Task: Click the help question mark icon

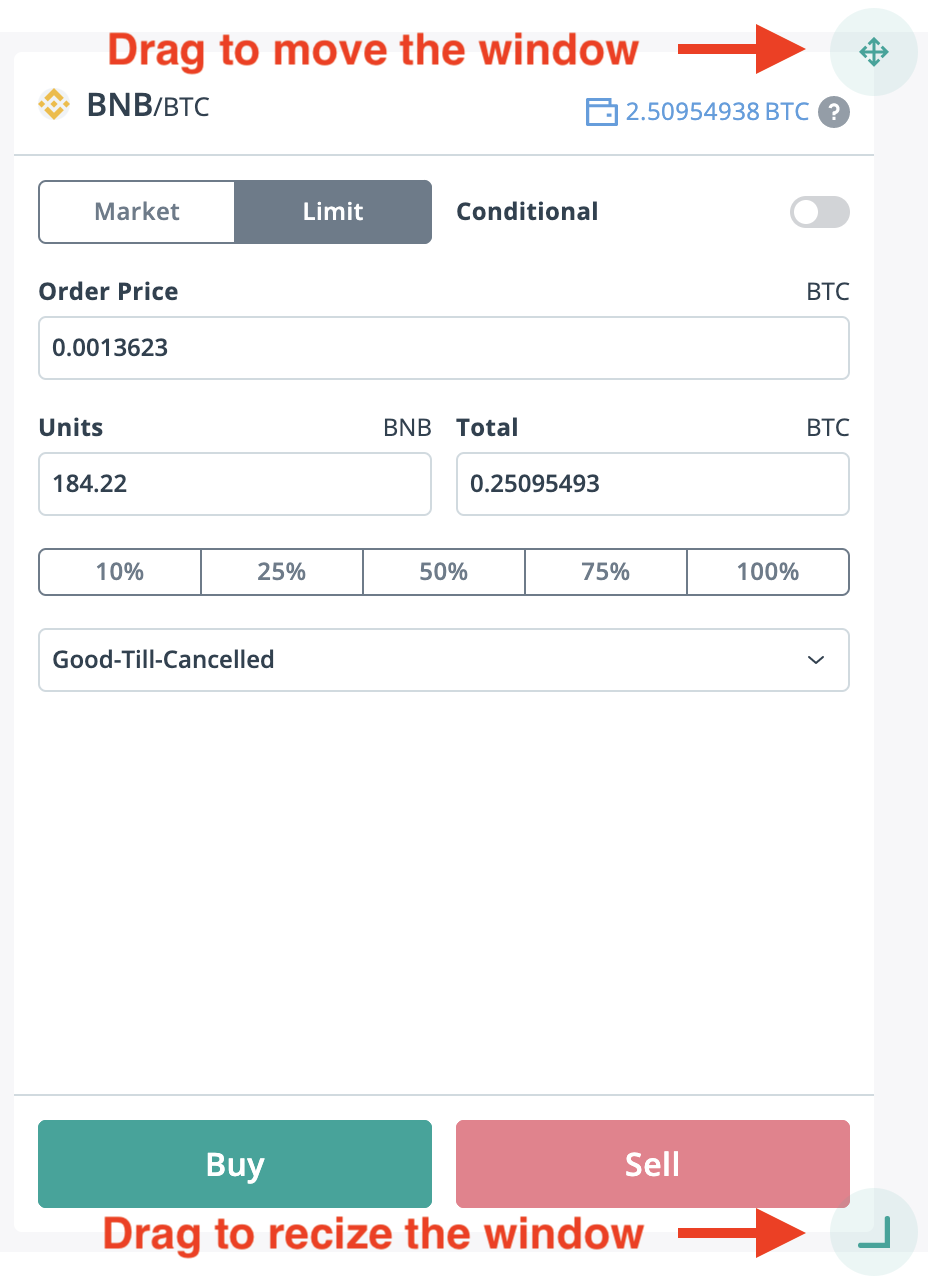Action: coord(833,112)
